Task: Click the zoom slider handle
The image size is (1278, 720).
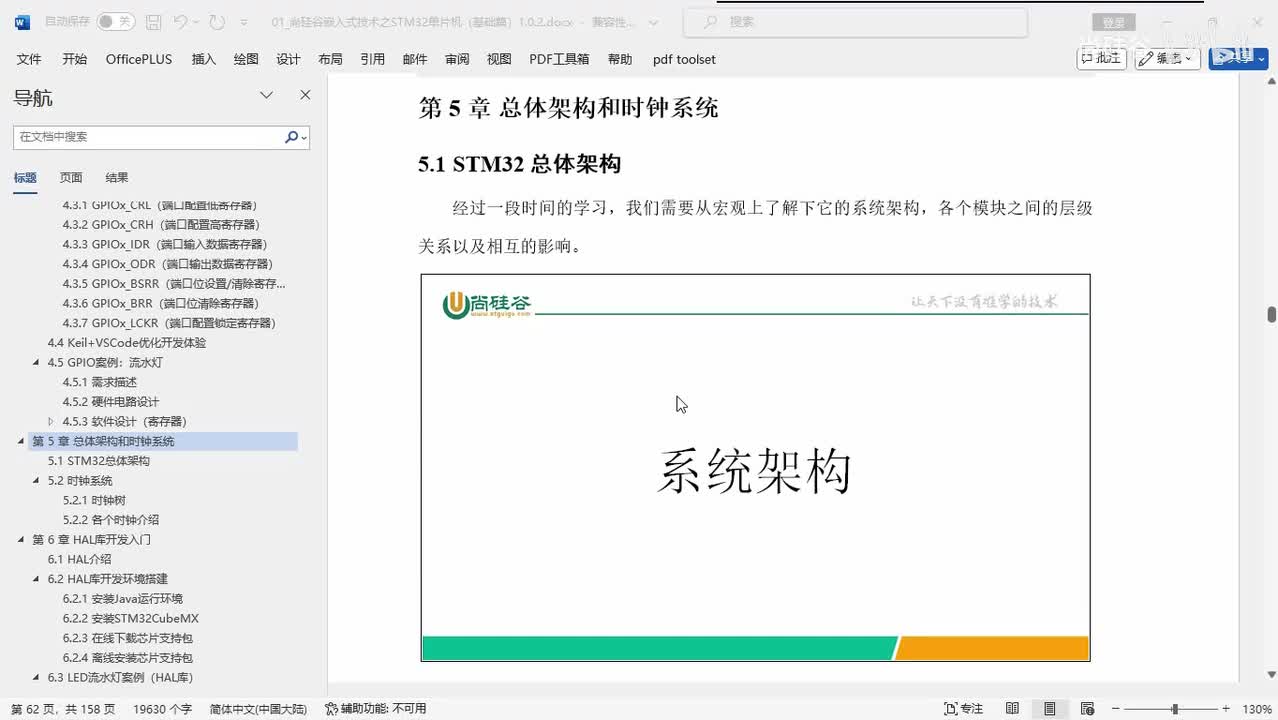Action: (x=1175, y=708)
